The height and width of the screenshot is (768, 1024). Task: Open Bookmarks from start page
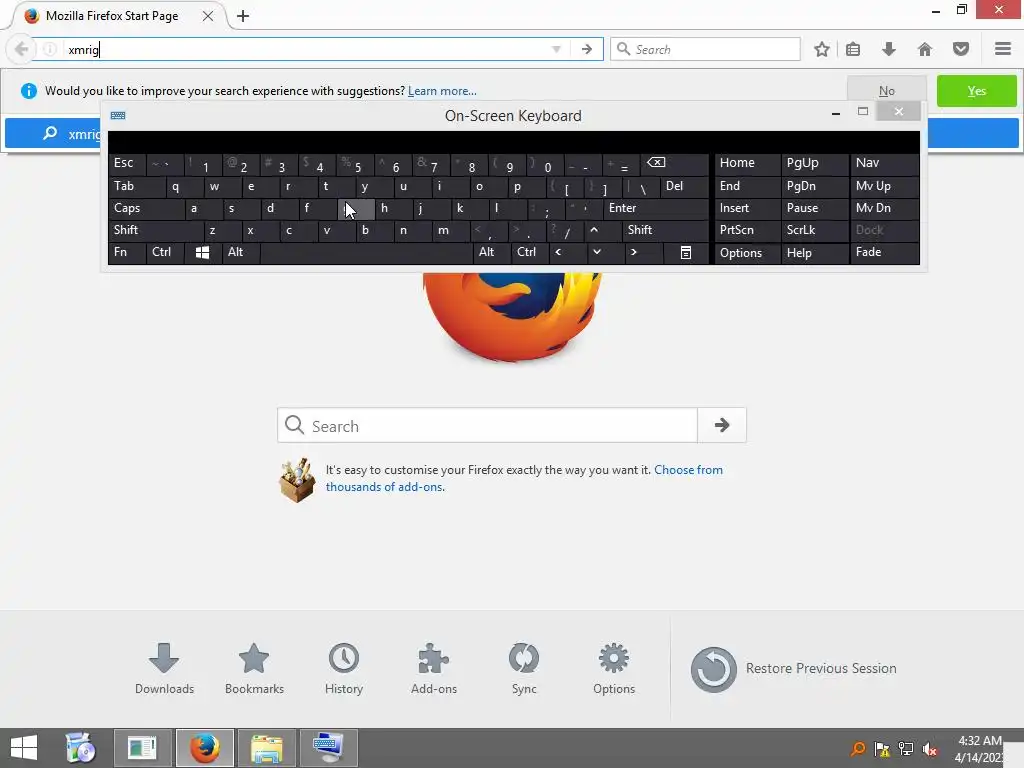(254, 669)
